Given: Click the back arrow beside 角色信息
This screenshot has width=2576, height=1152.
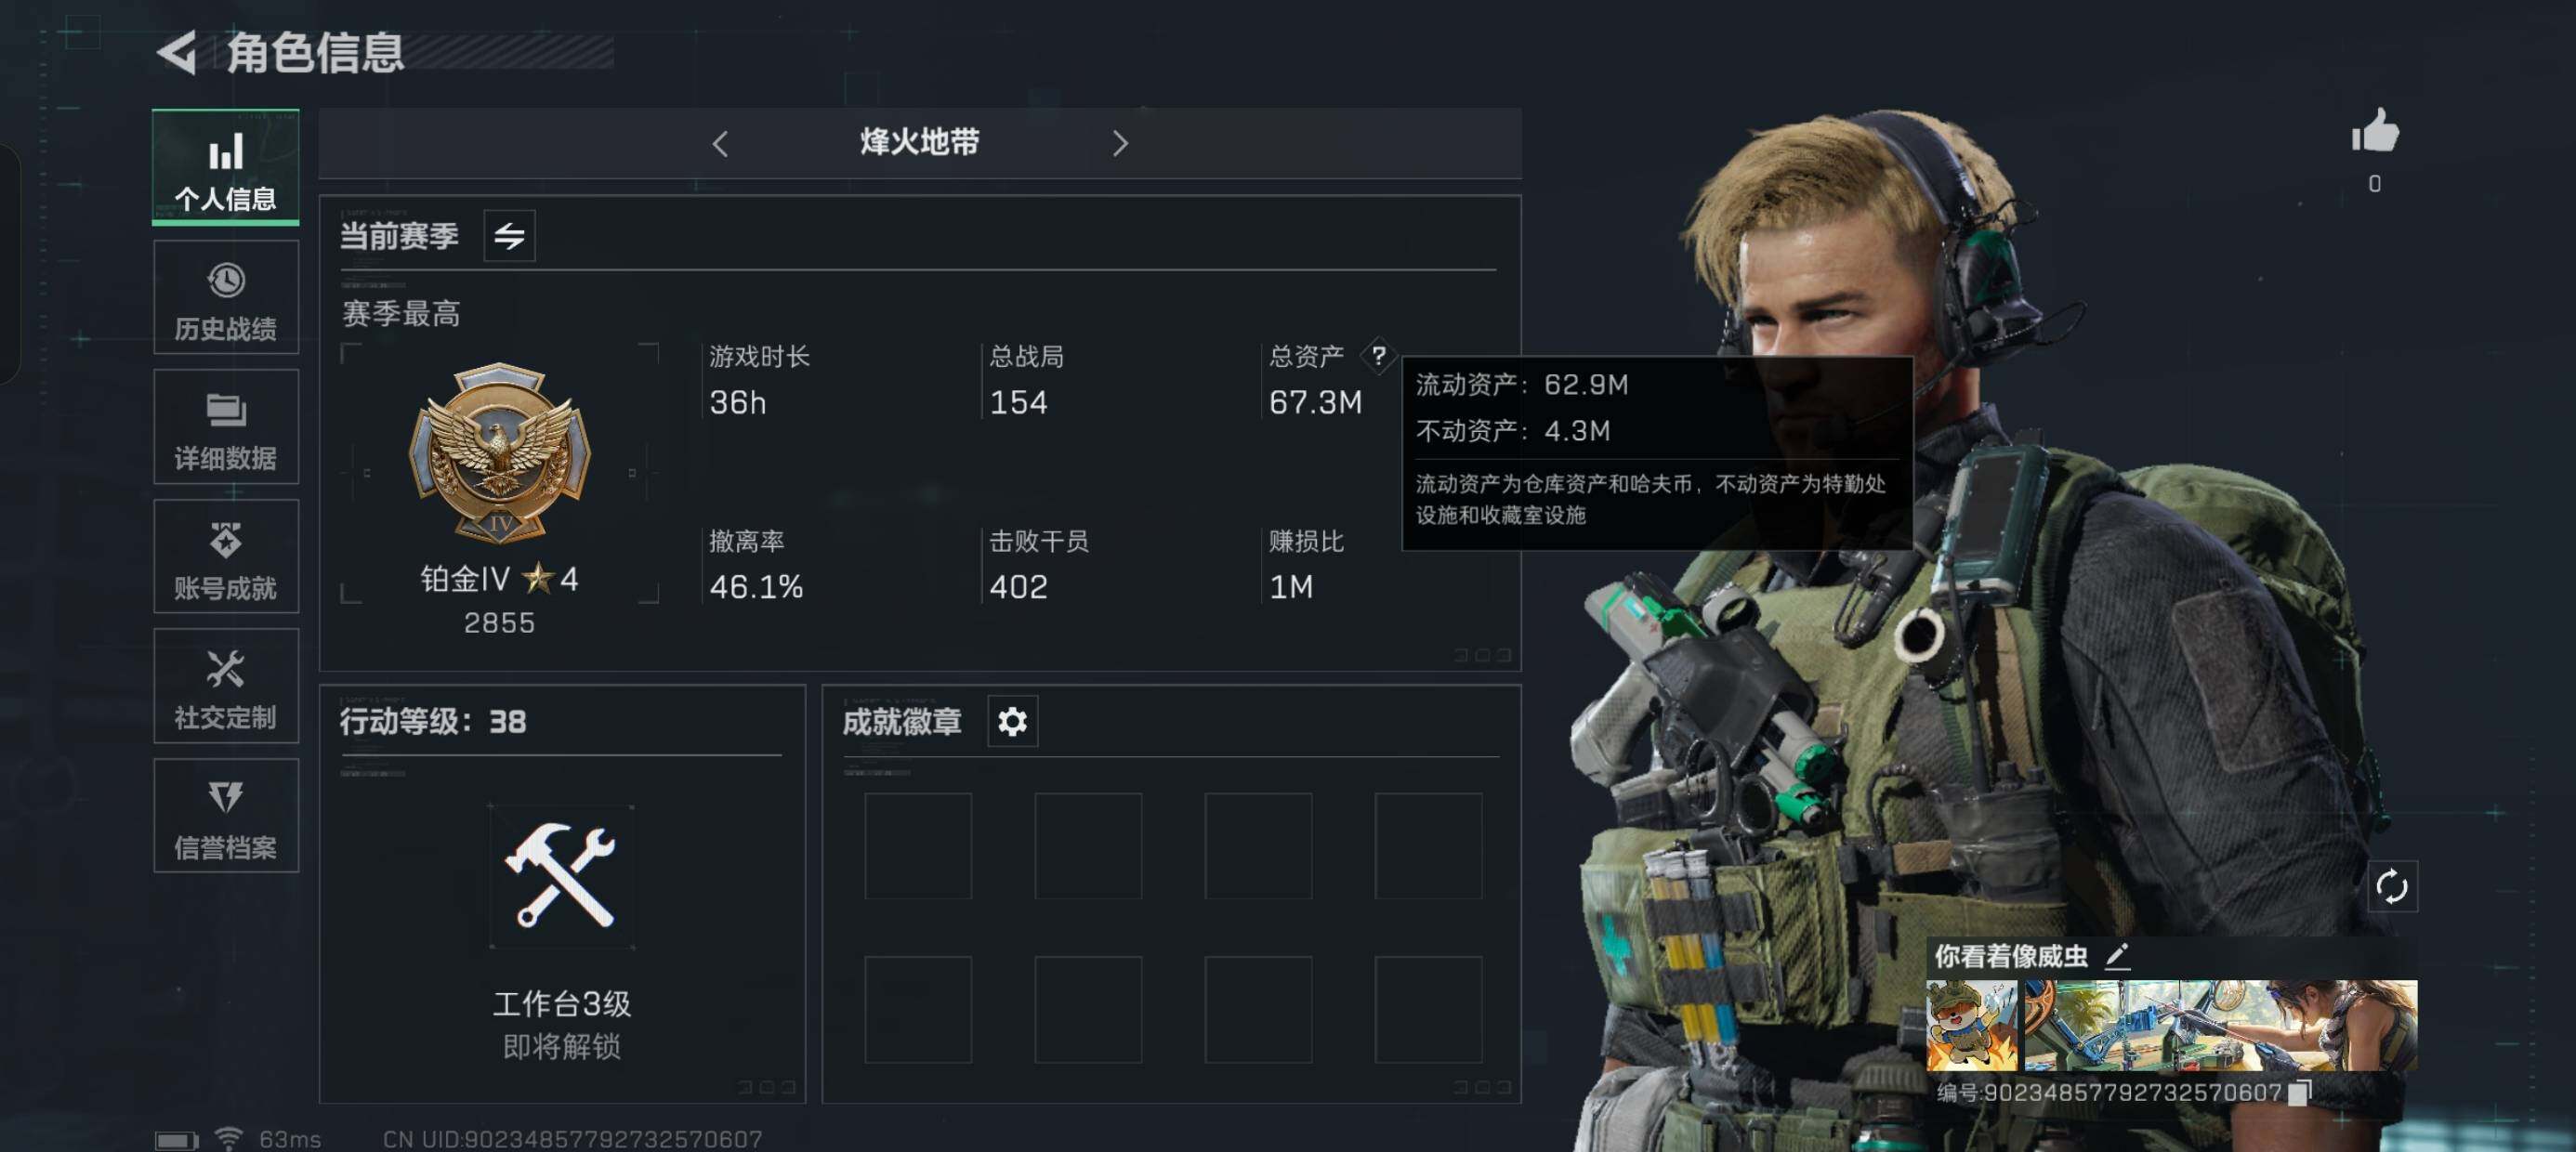Looking at the screenshot, I should [178, 52].
